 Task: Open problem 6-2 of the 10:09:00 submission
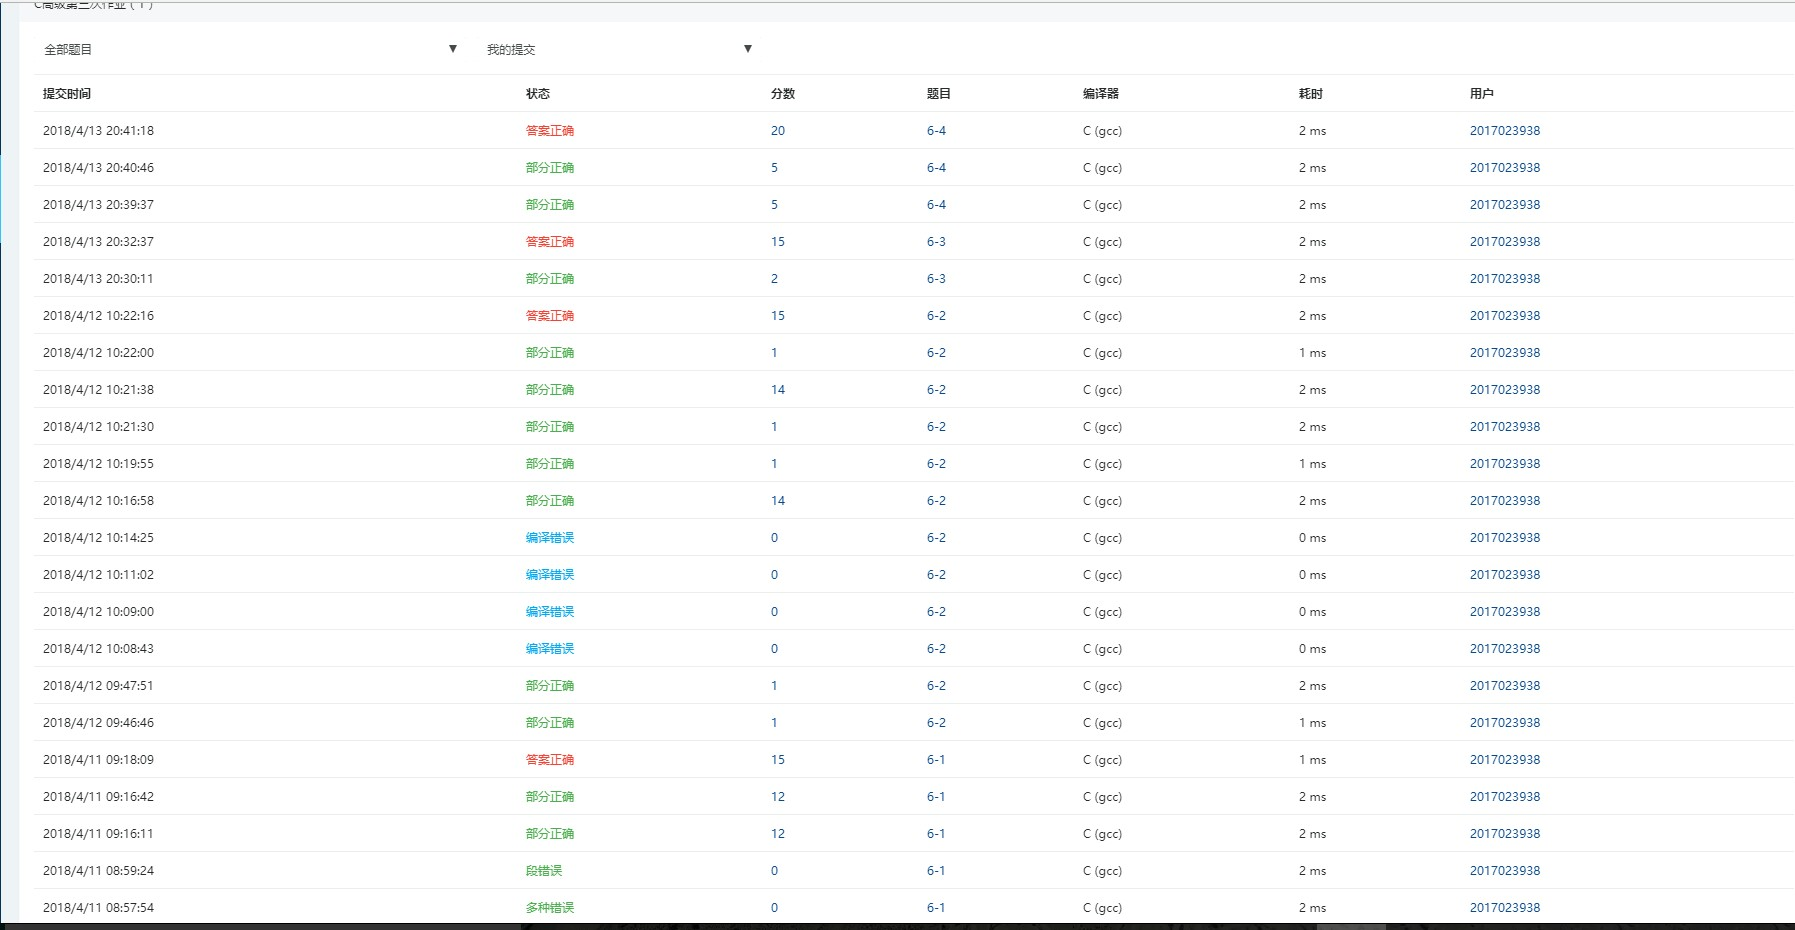click(936, 612)
